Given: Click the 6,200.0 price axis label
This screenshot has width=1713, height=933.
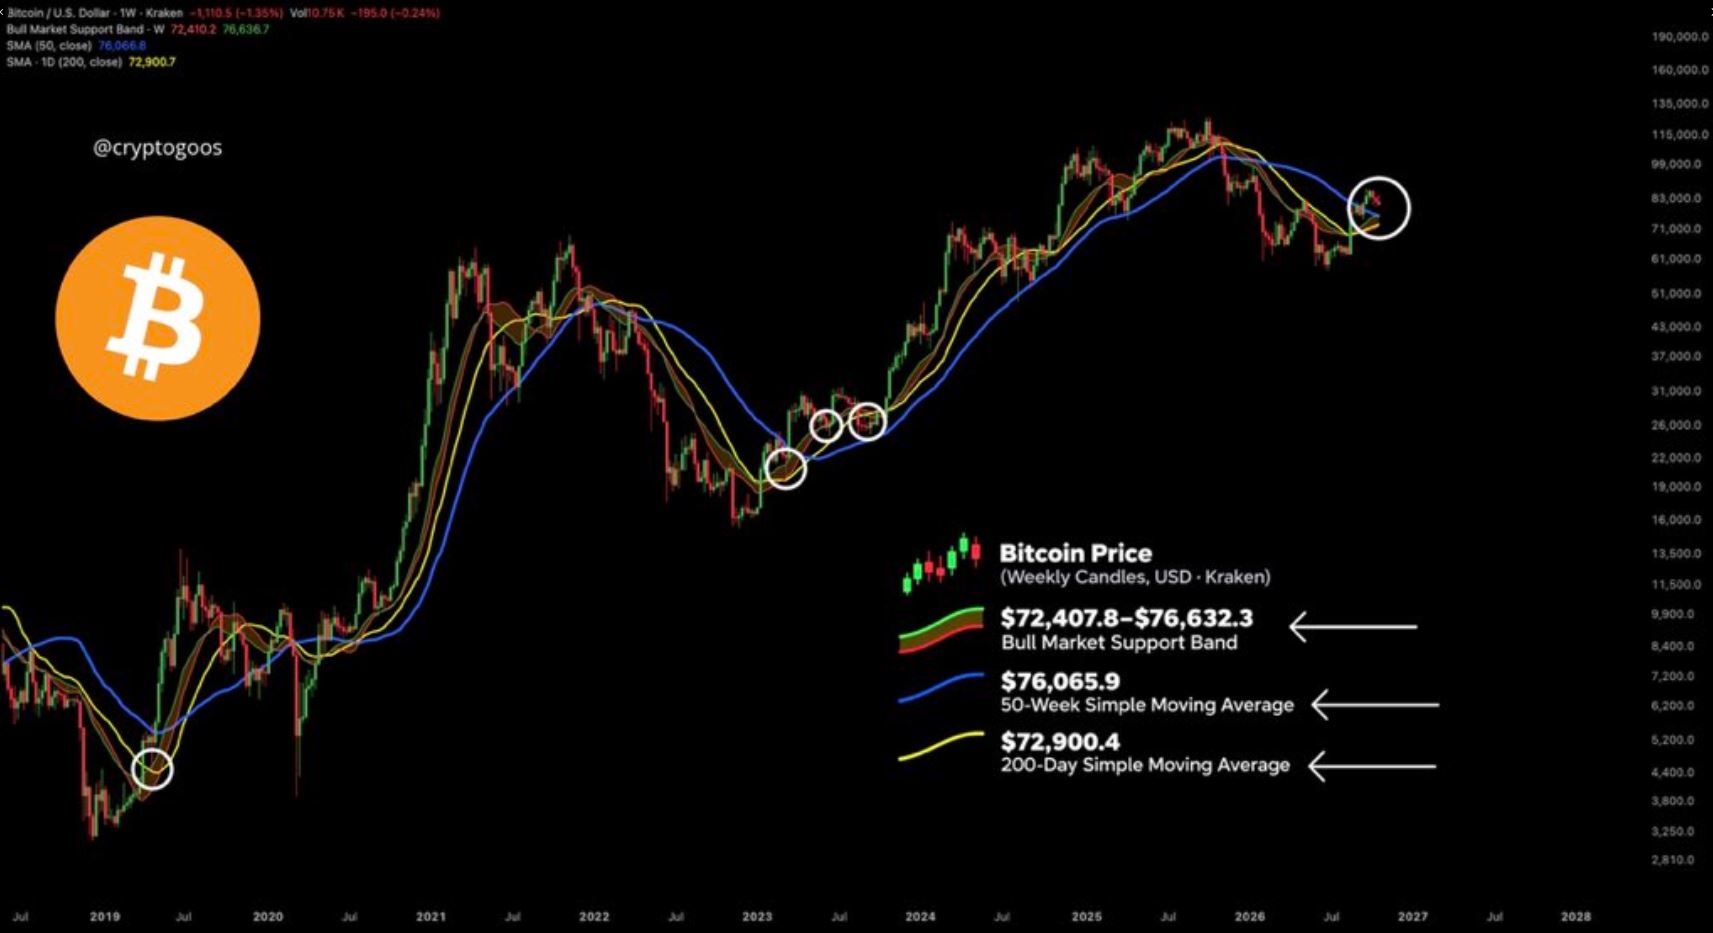Looking at the screenshot, I should (x=1674, y=706).
